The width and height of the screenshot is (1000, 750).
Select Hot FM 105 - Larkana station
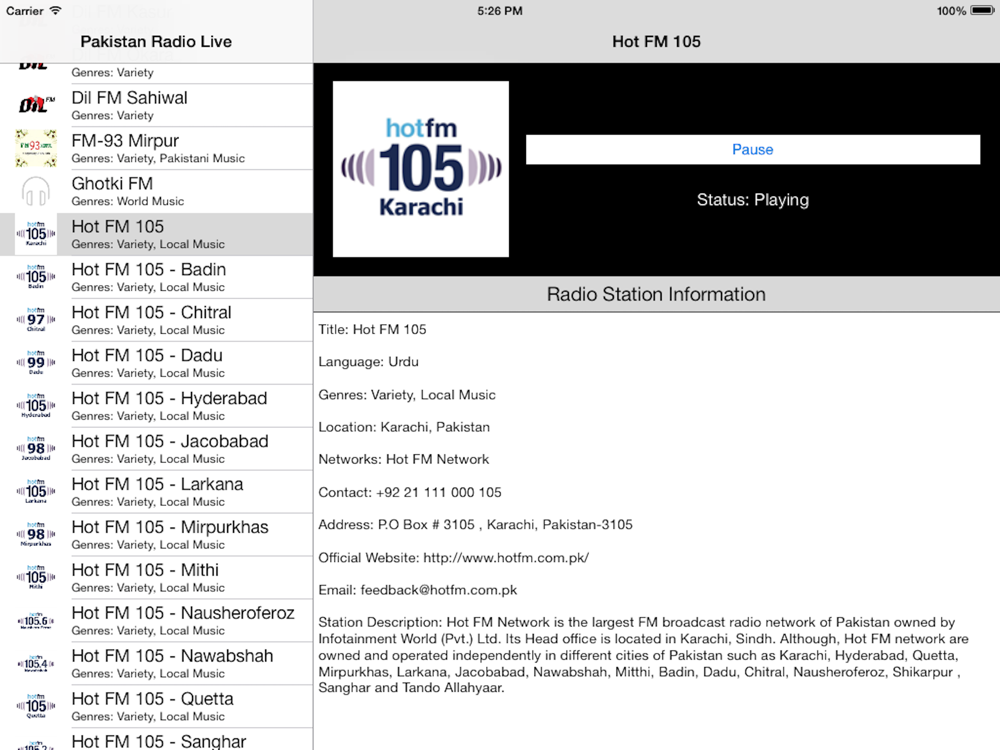coord(156,492)
